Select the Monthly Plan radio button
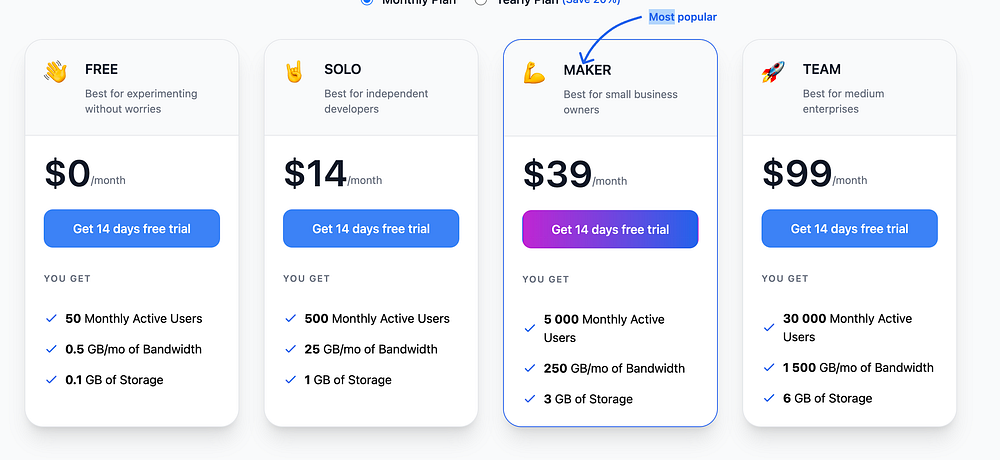 367,3
